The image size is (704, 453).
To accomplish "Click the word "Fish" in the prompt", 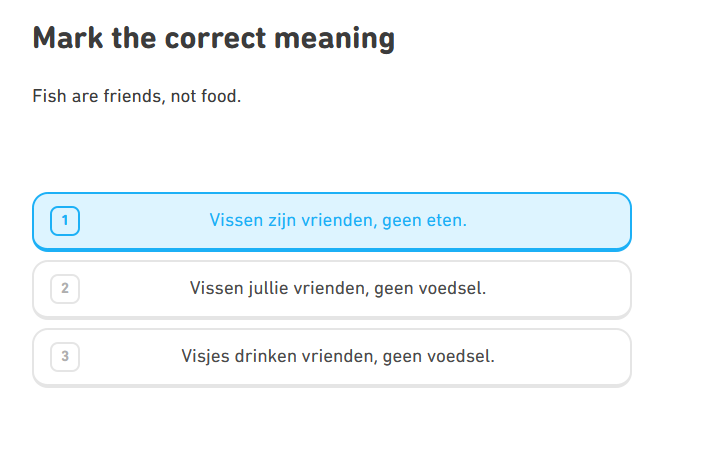I will 49,97.
